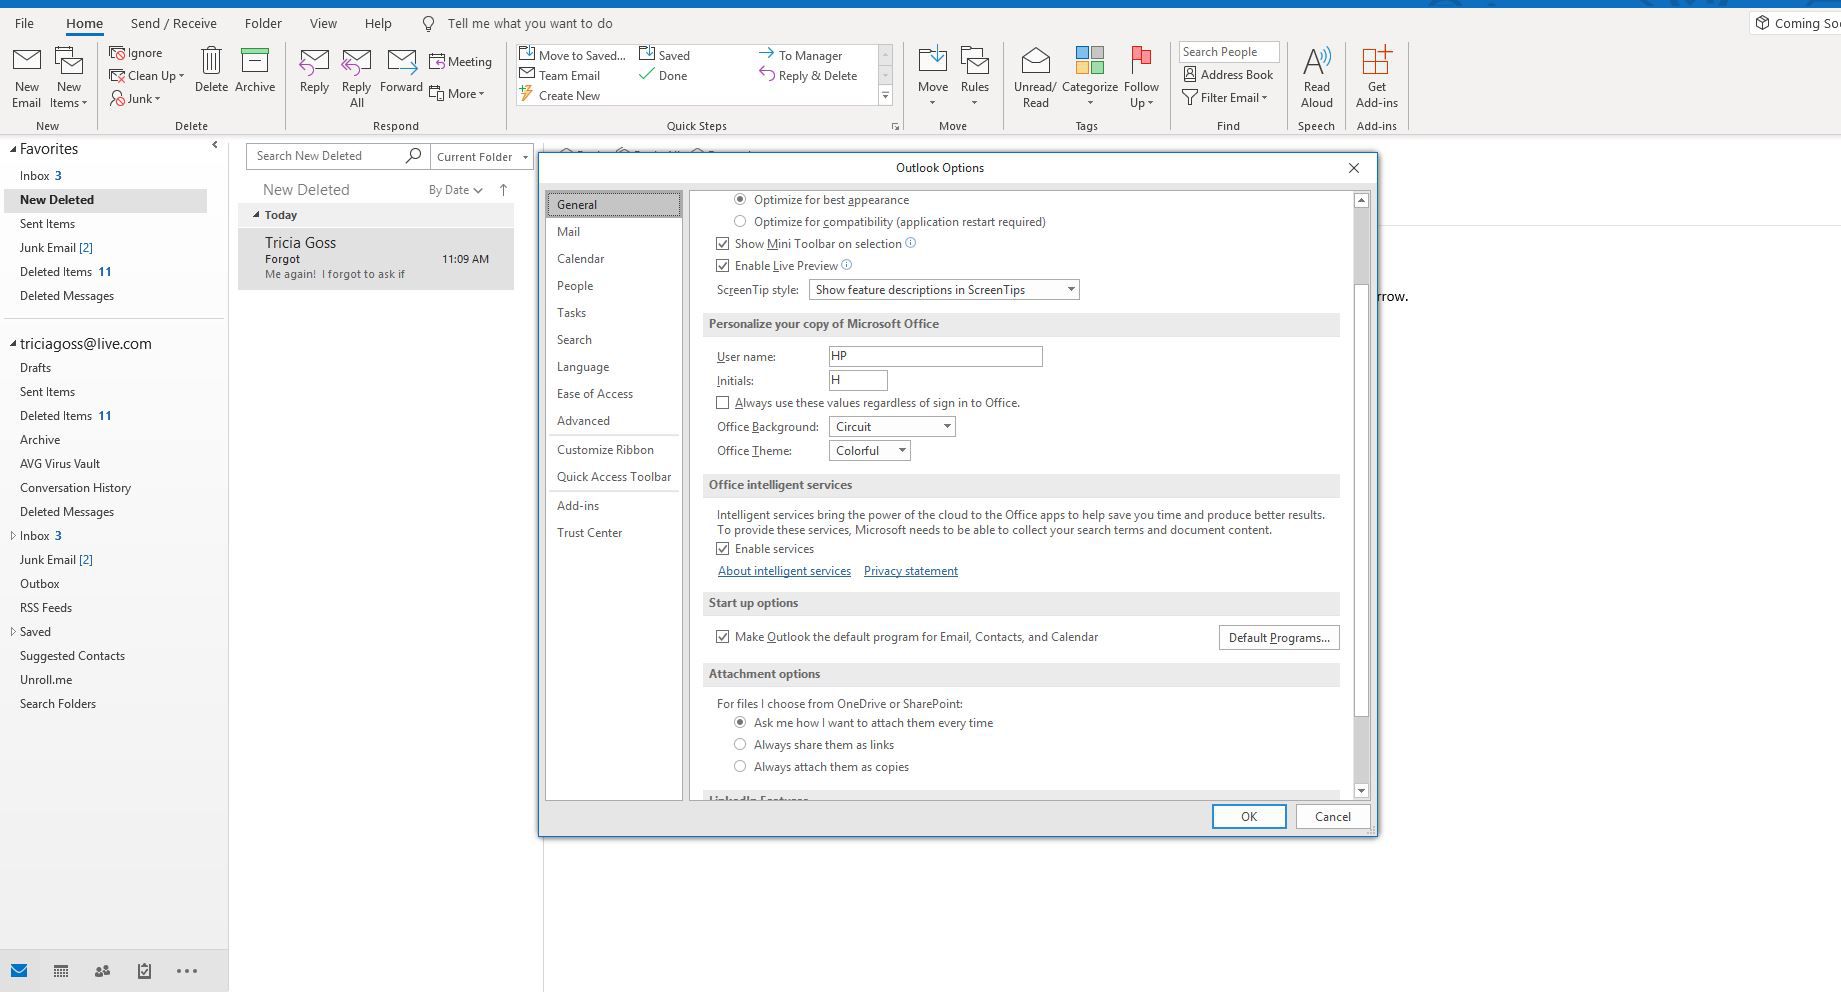1841x992 pixels.
Task: Open the Current Folder search scope dropdown
Action: 482,157
